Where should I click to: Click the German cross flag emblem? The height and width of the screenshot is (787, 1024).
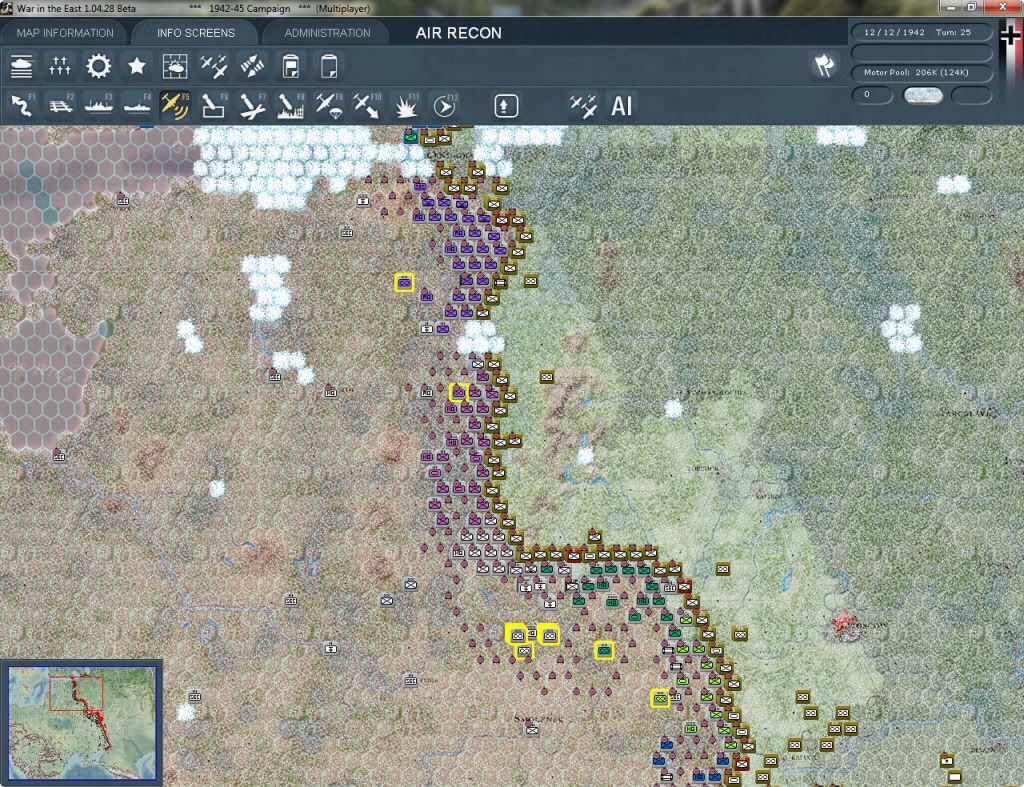(1010, 35)
